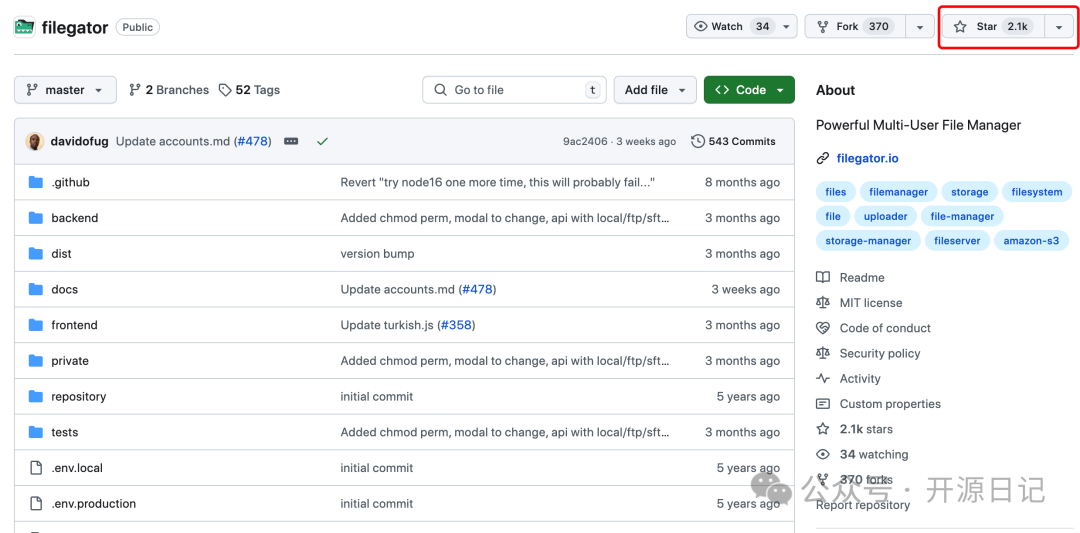Select the file-manager topic tag

pyautogui.click(x=962, y=216)
